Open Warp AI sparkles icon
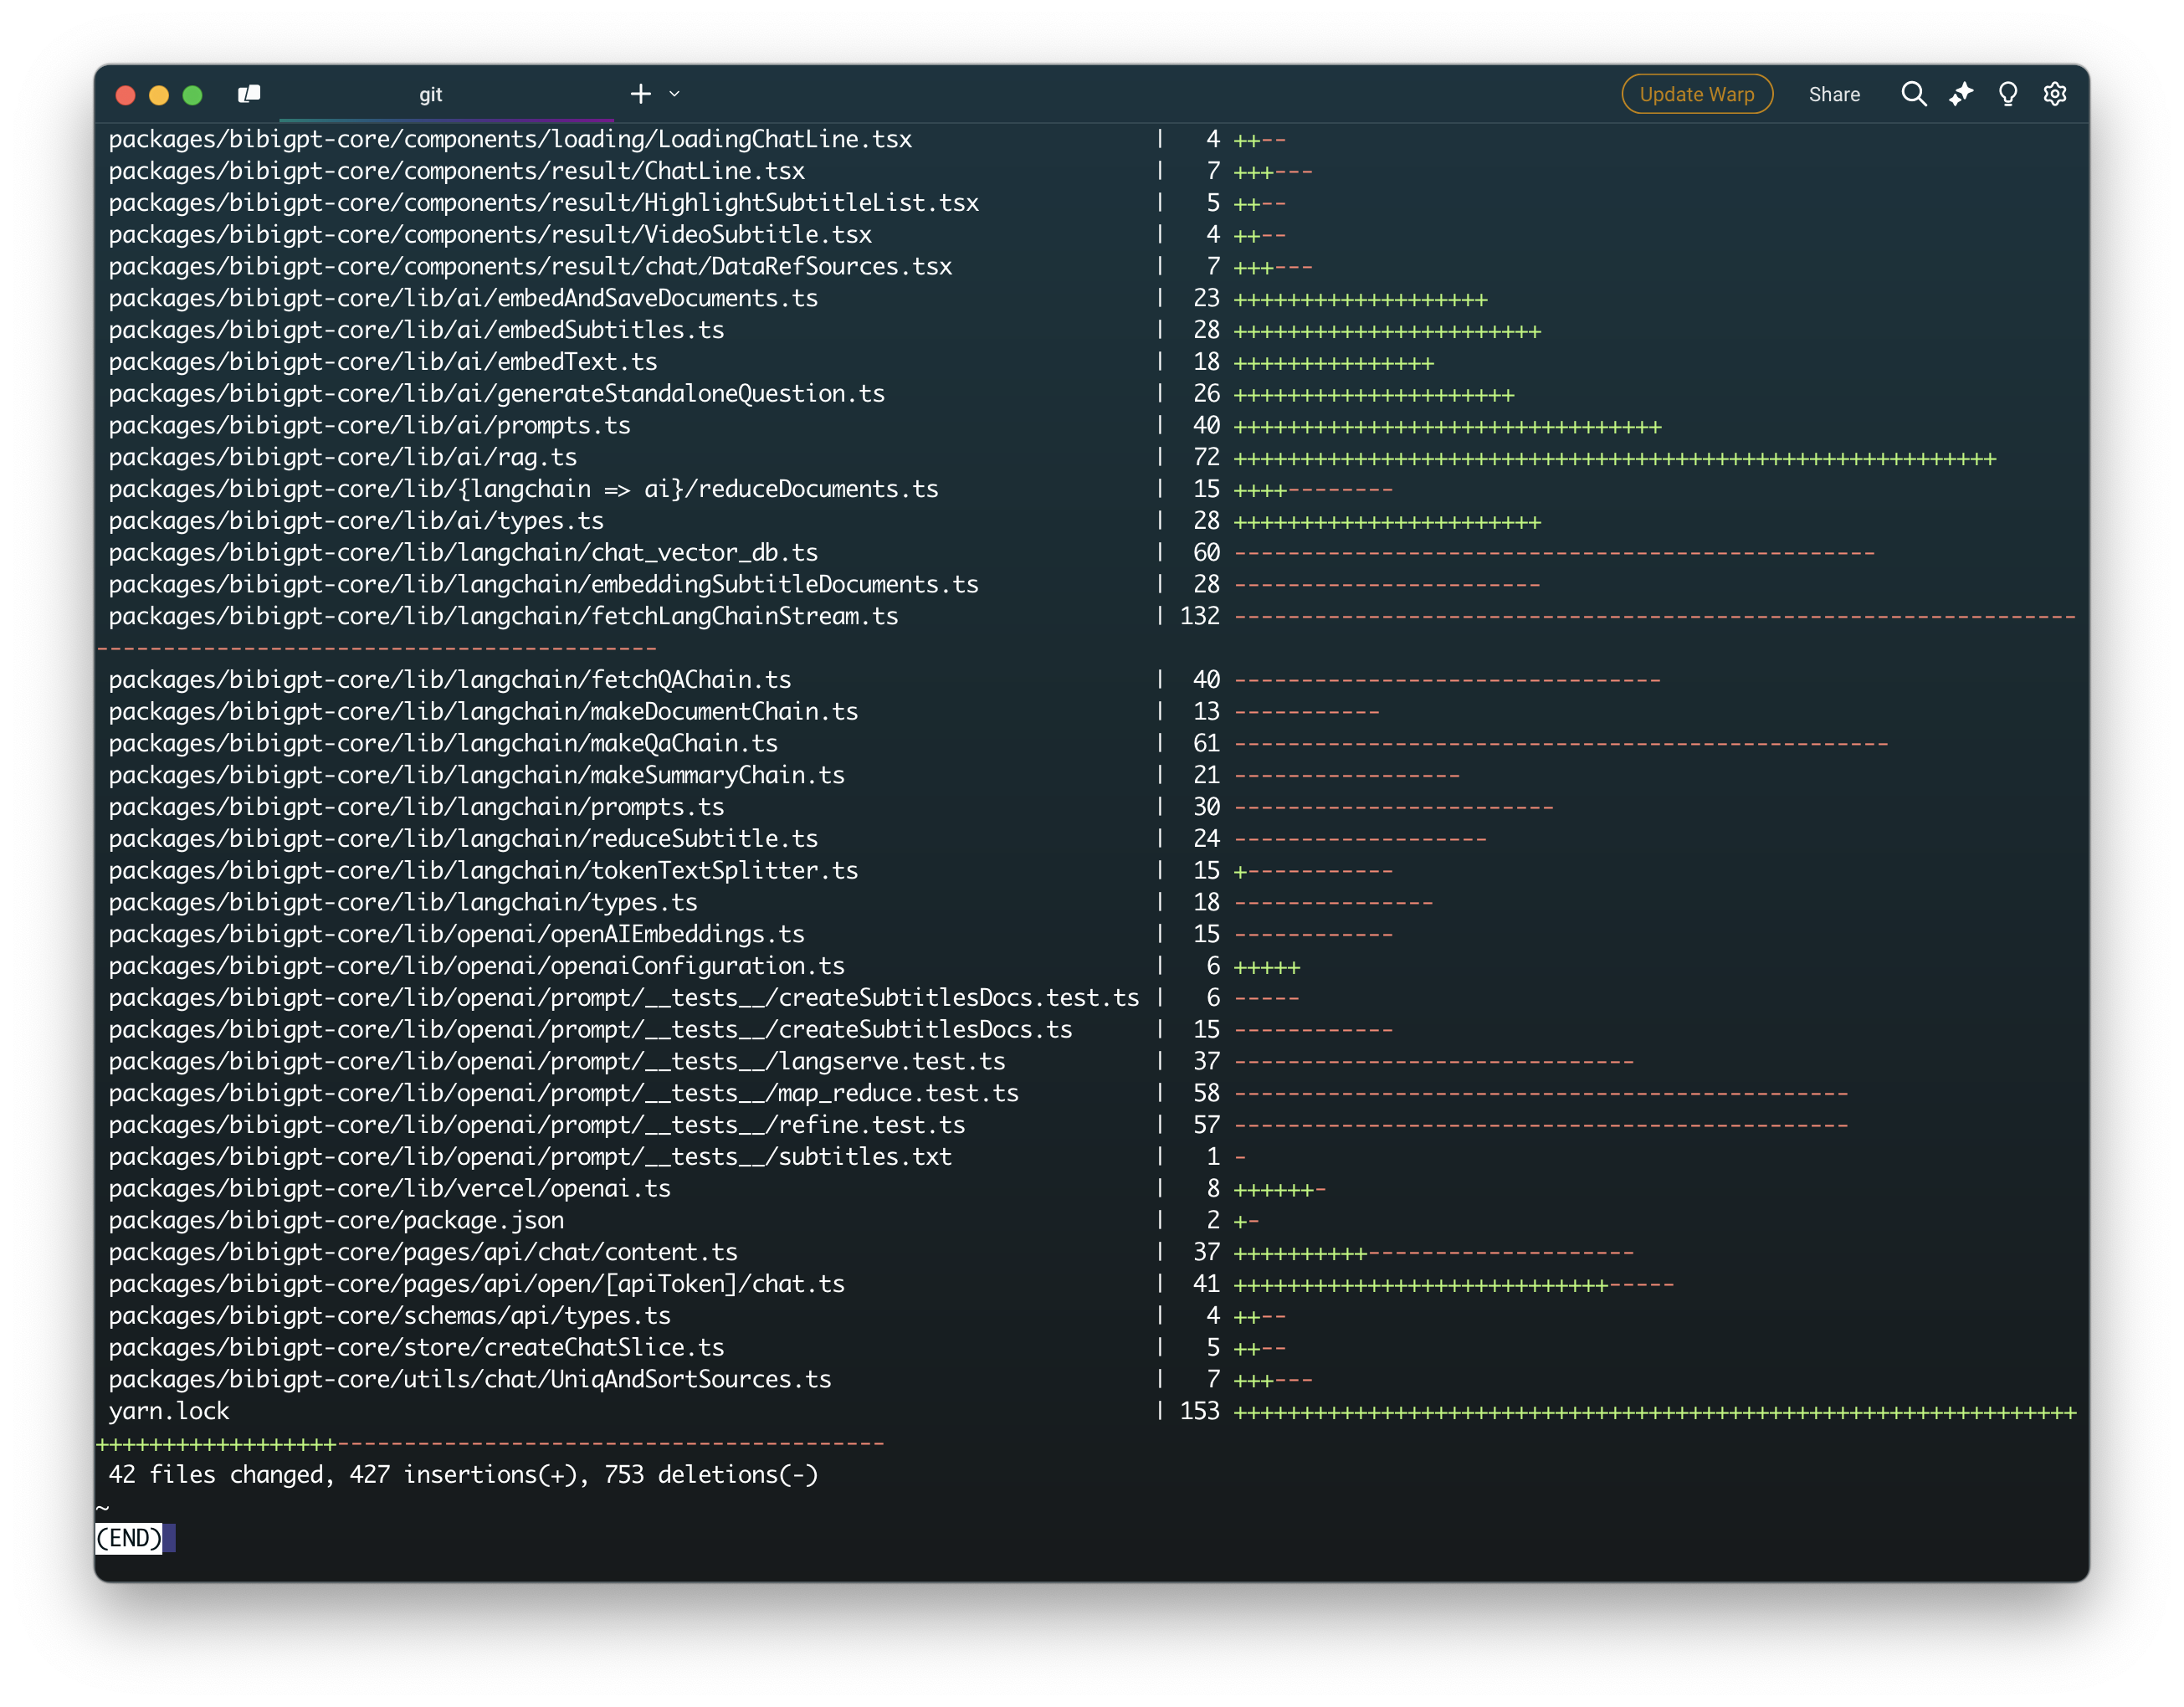This screenshot has width=2184, height=1707. pos(1960,94)
